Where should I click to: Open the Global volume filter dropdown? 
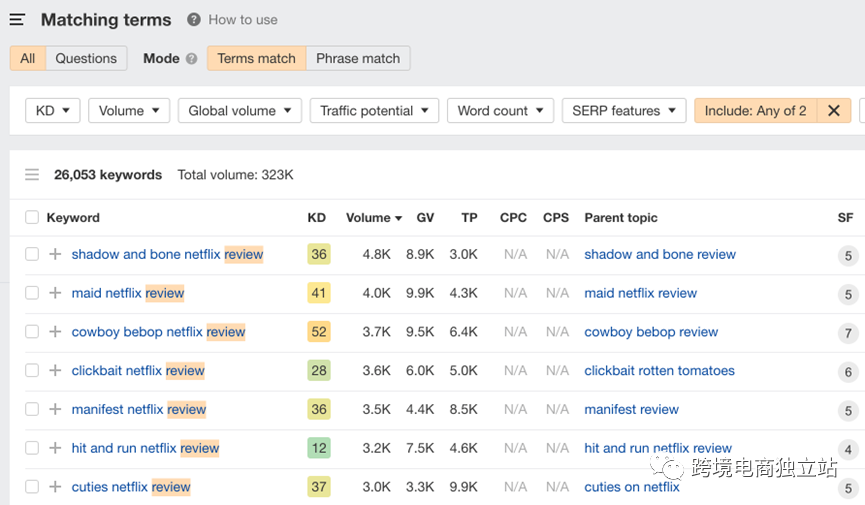point(240,110)
